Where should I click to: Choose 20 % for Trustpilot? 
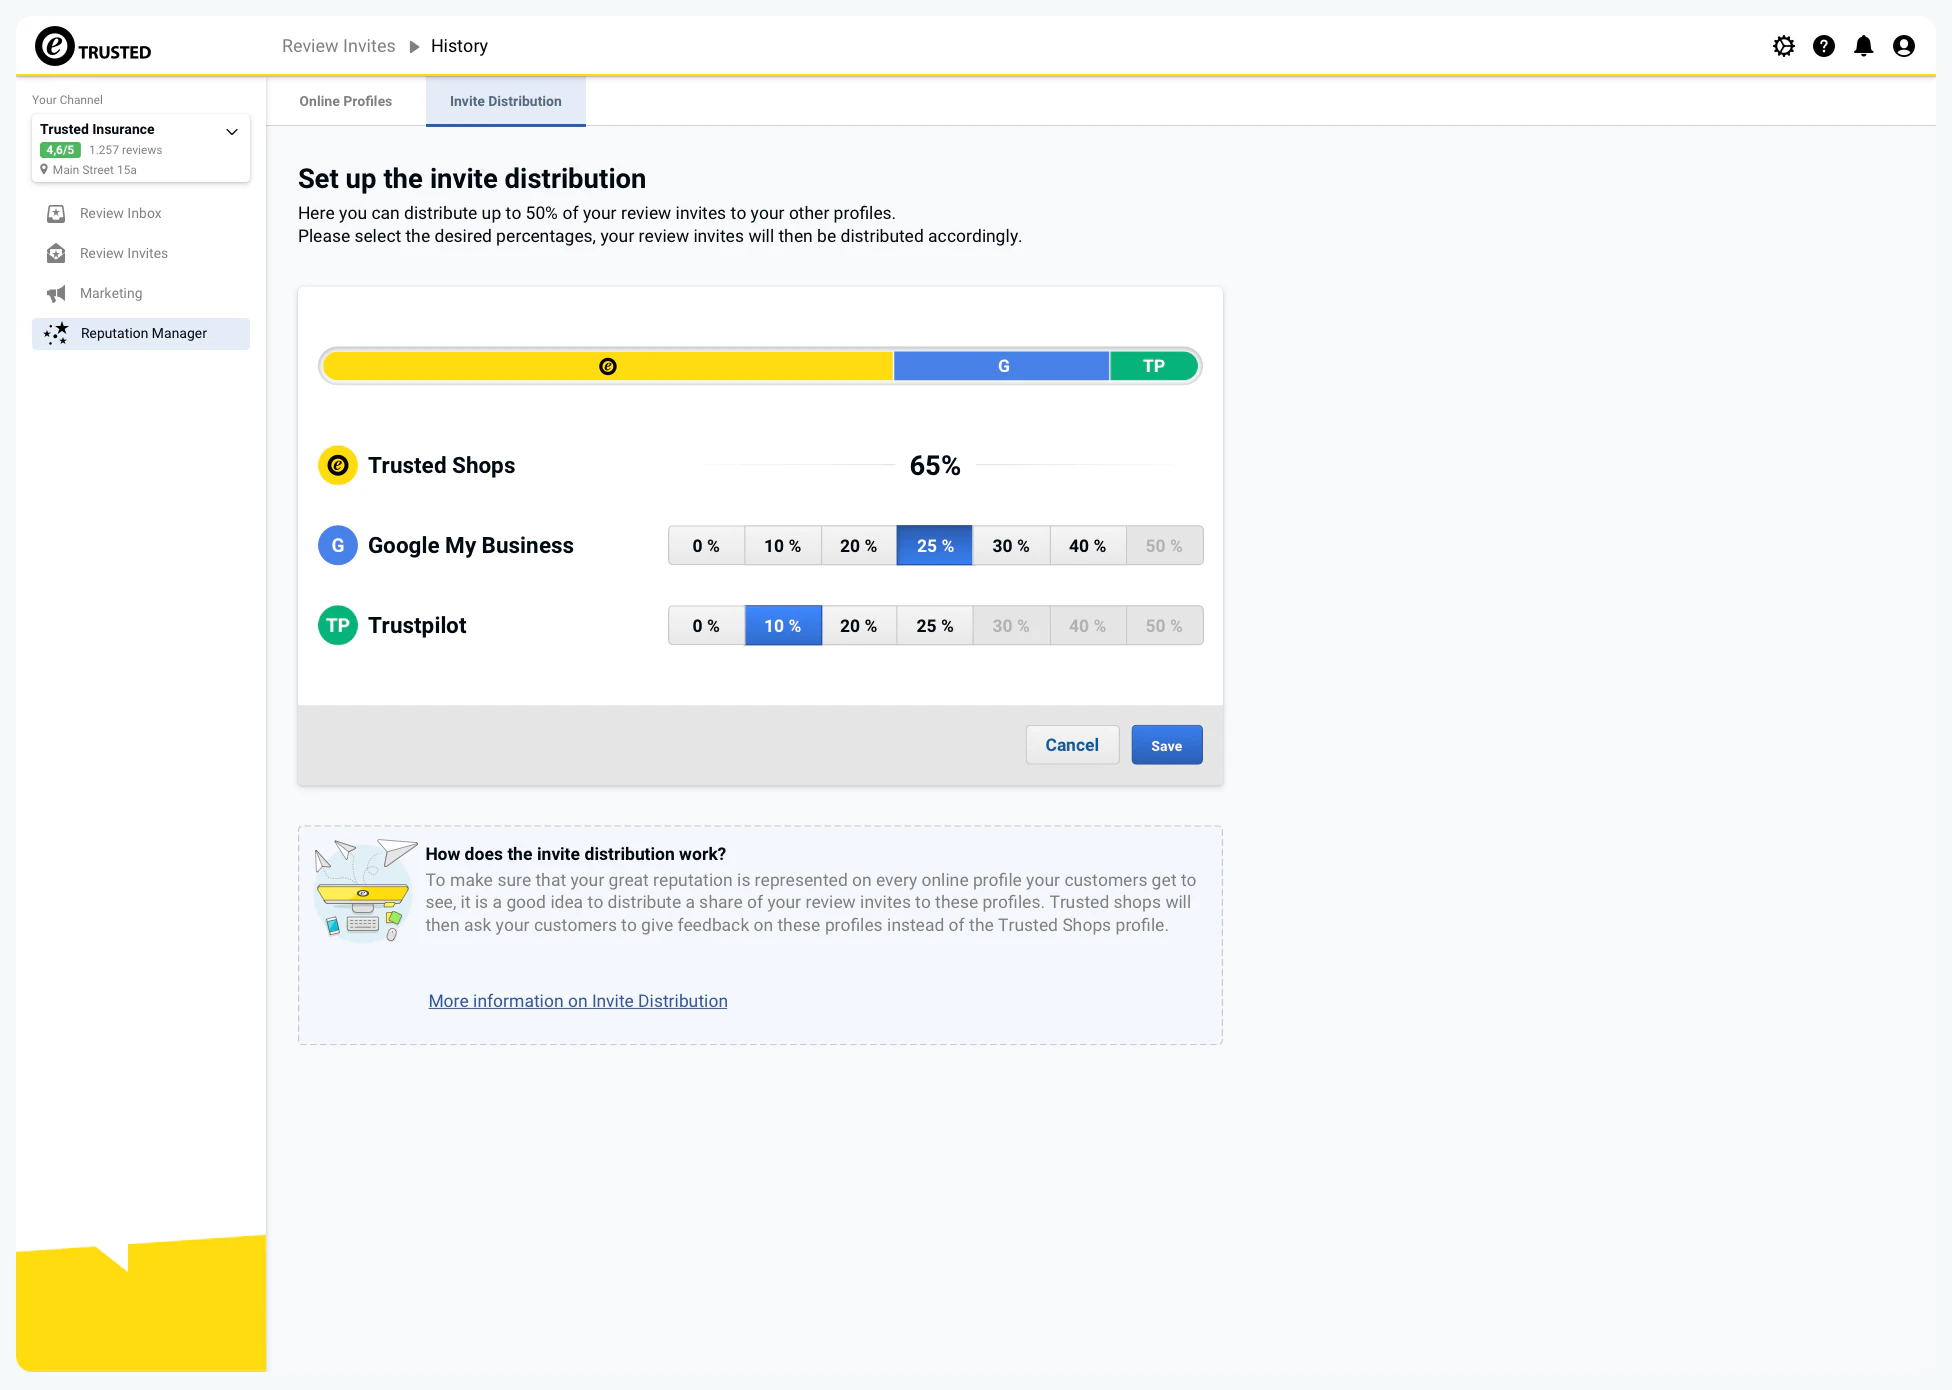point(858,625)
